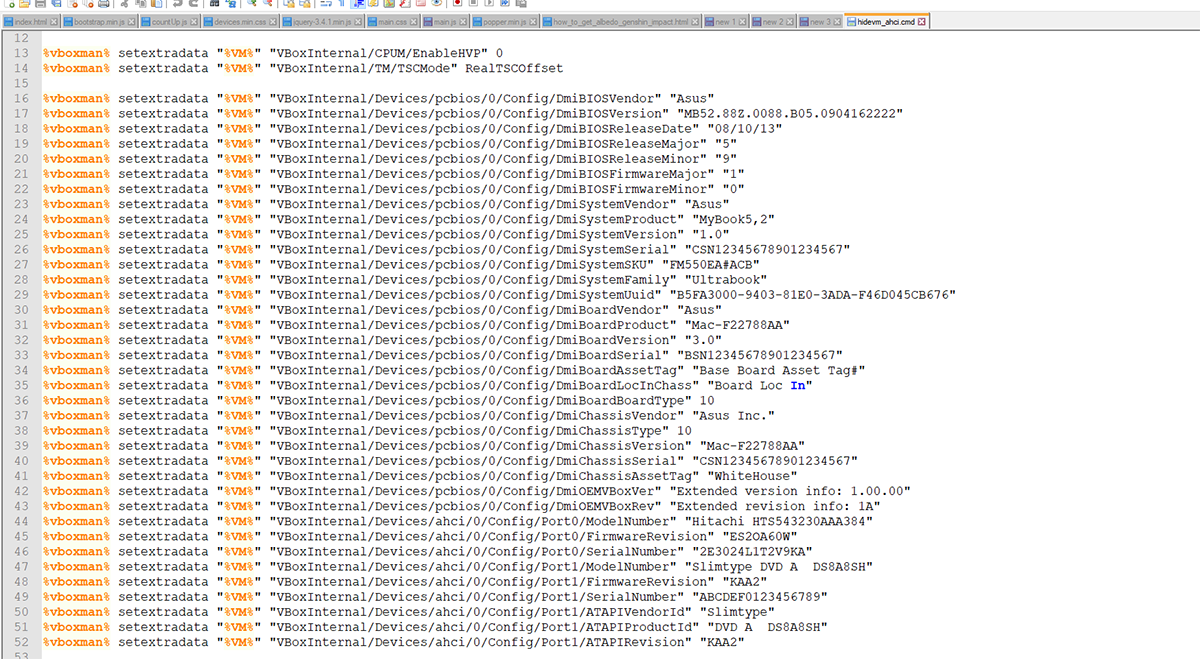Click line number 29 in the margin

[x=21, y=294]
